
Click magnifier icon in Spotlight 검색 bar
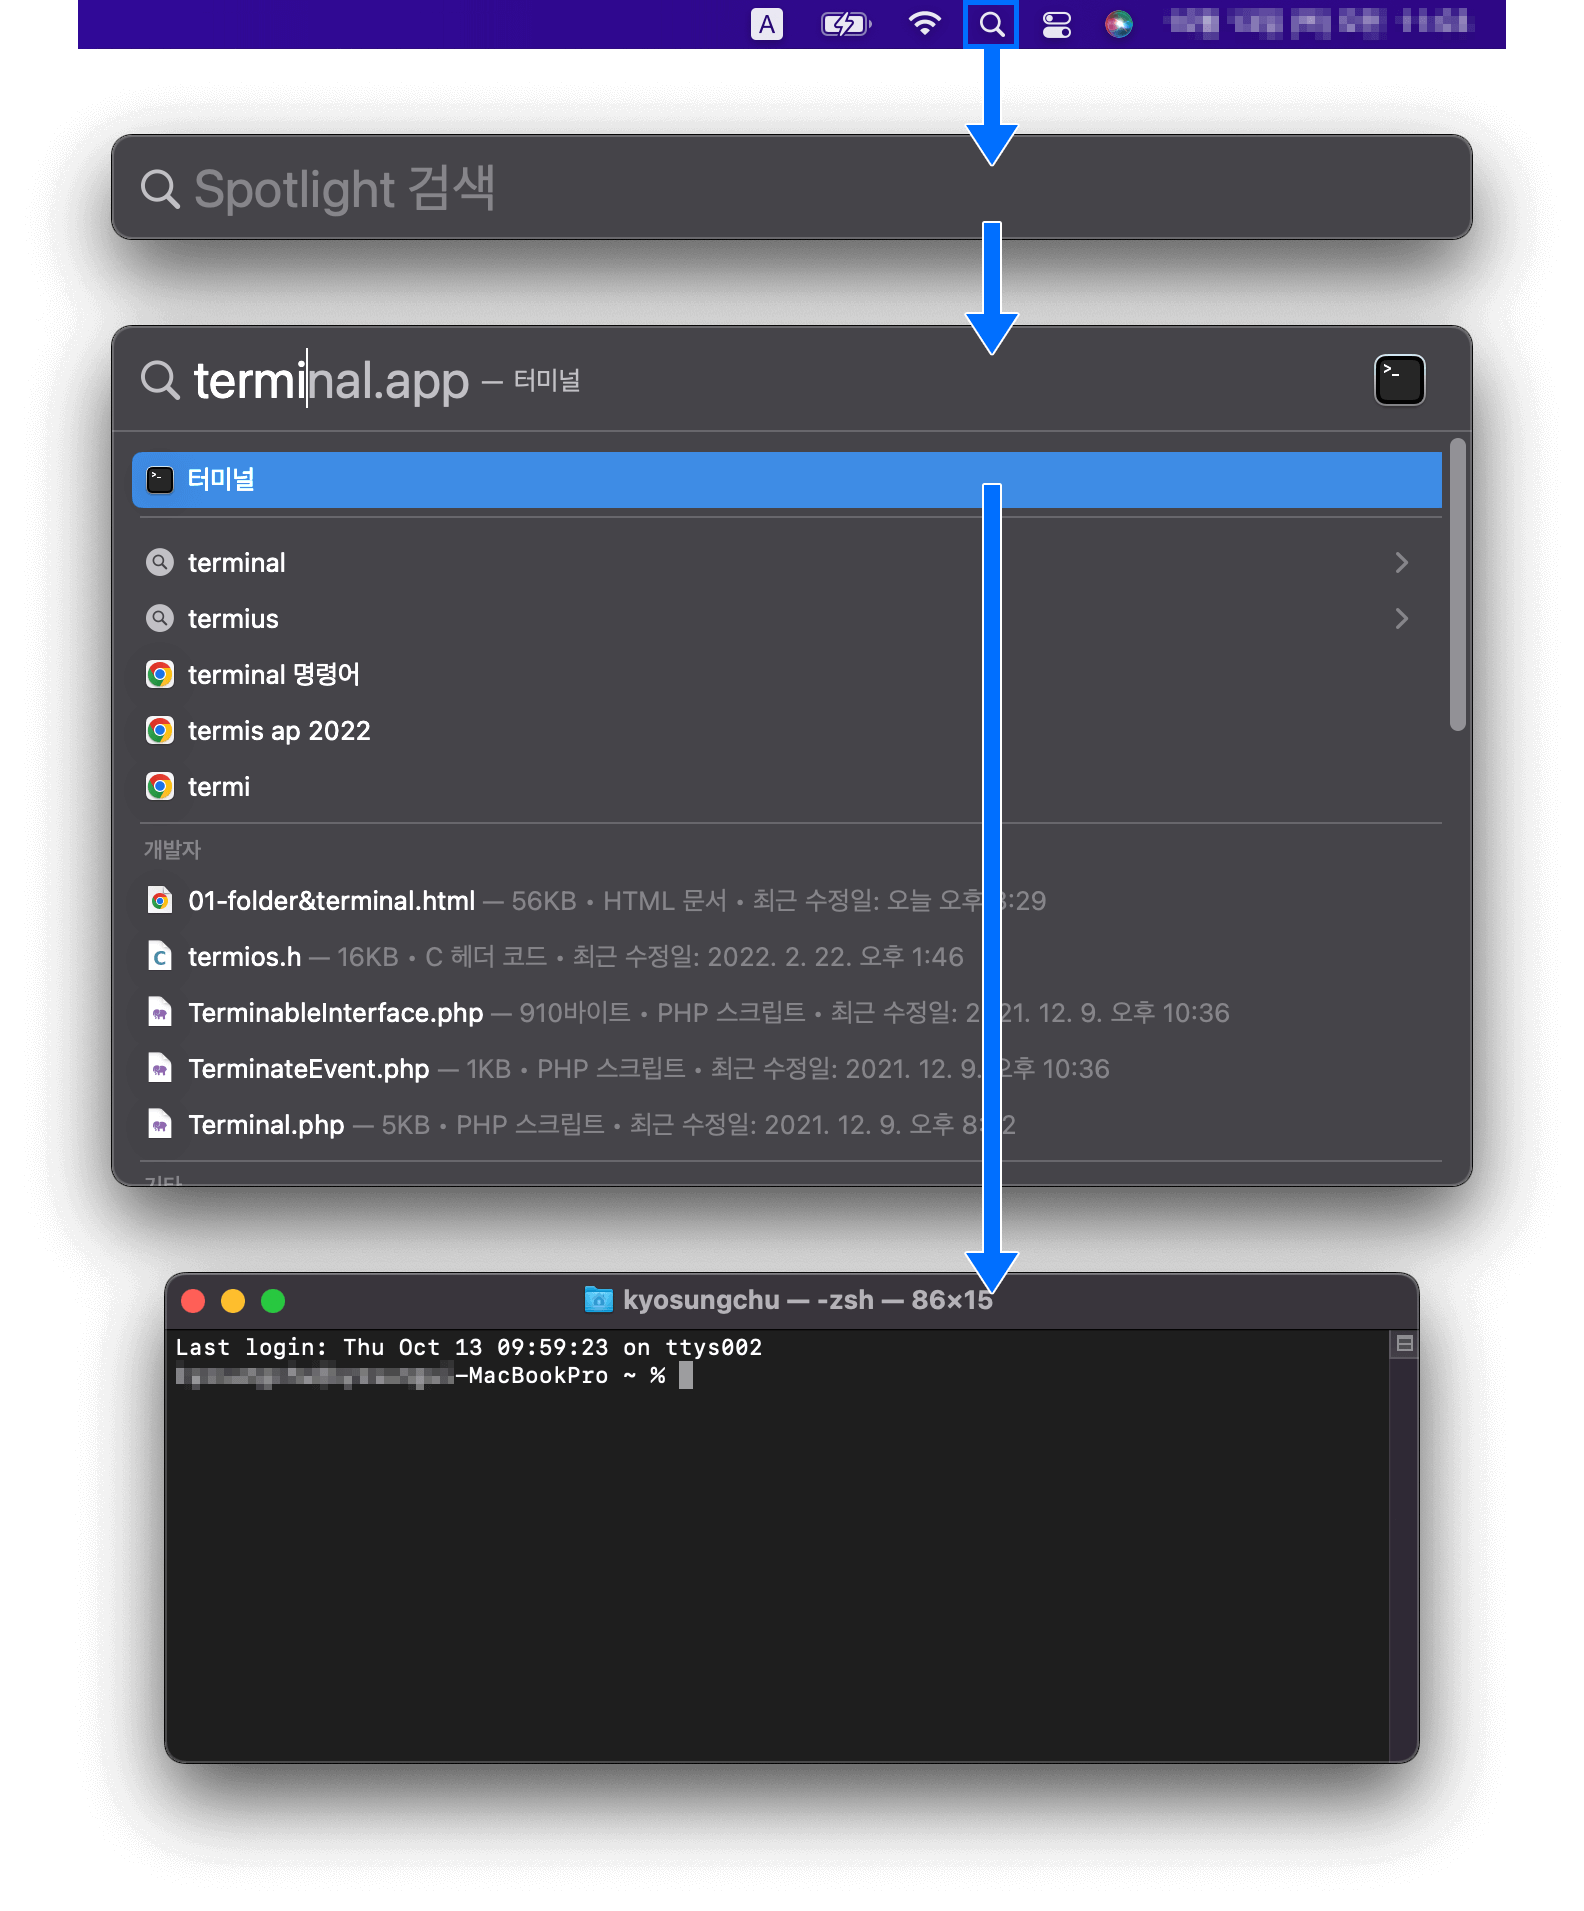tap(160, 188)
